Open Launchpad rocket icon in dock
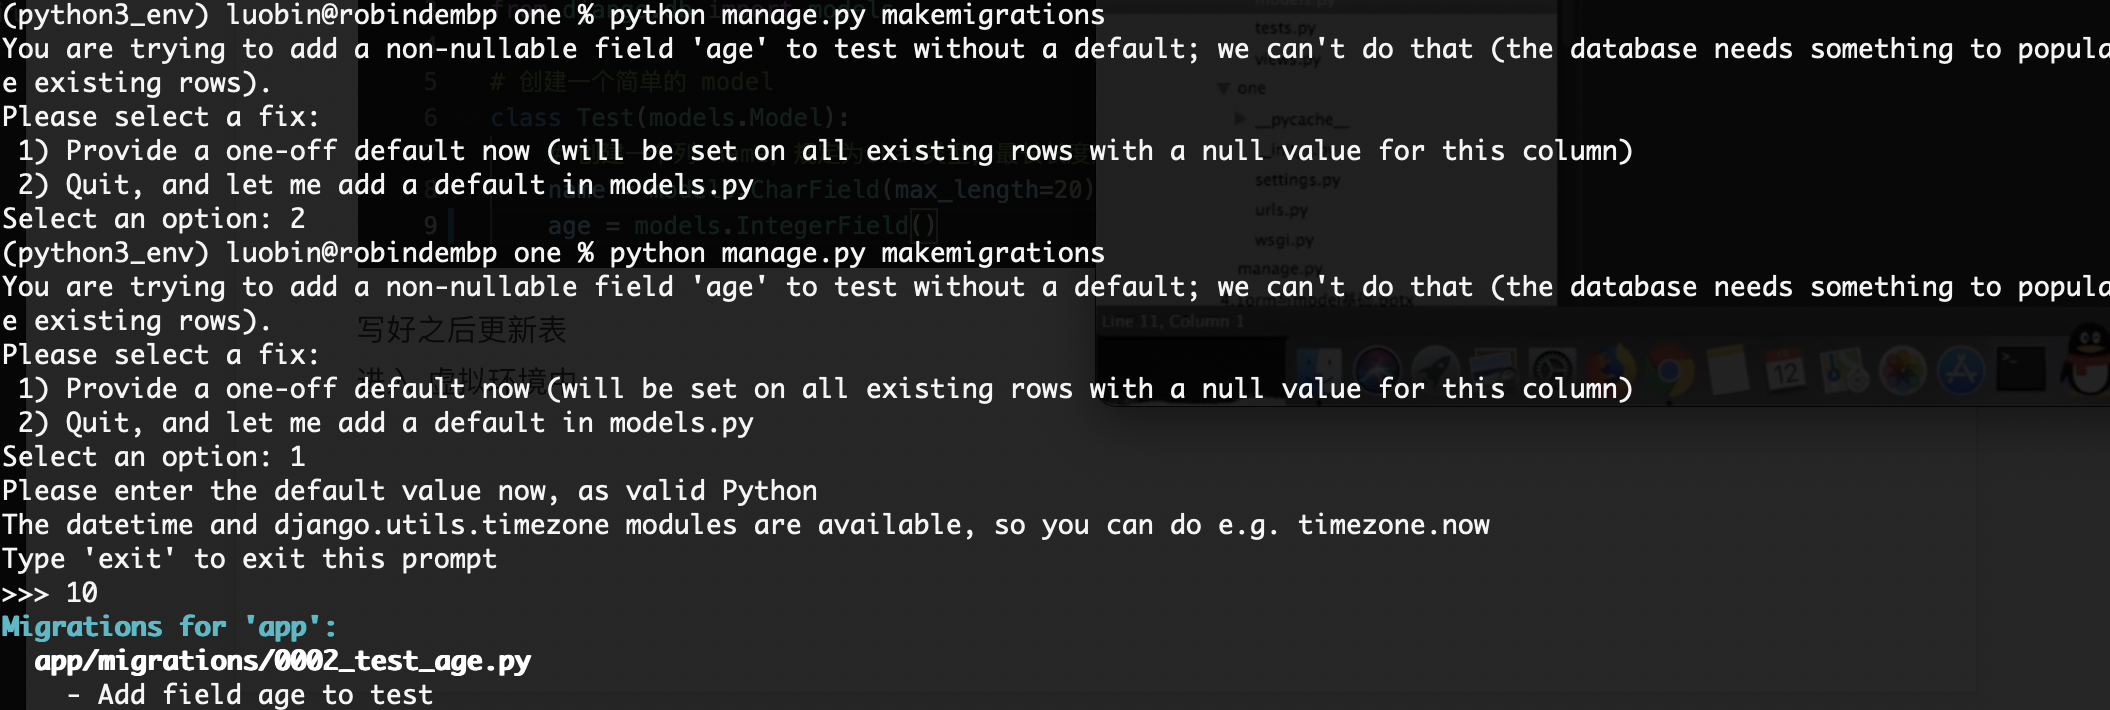The height and width of the screenshot is (710, 2110). 1436,371
